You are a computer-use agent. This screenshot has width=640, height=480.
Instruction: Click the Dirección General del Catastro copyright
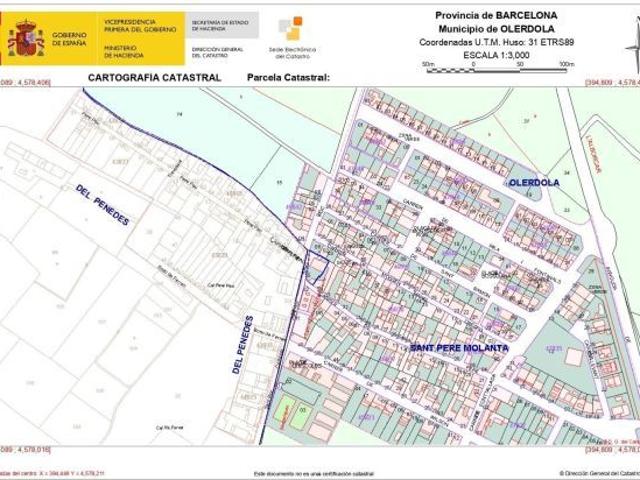(x=598, y=472)
